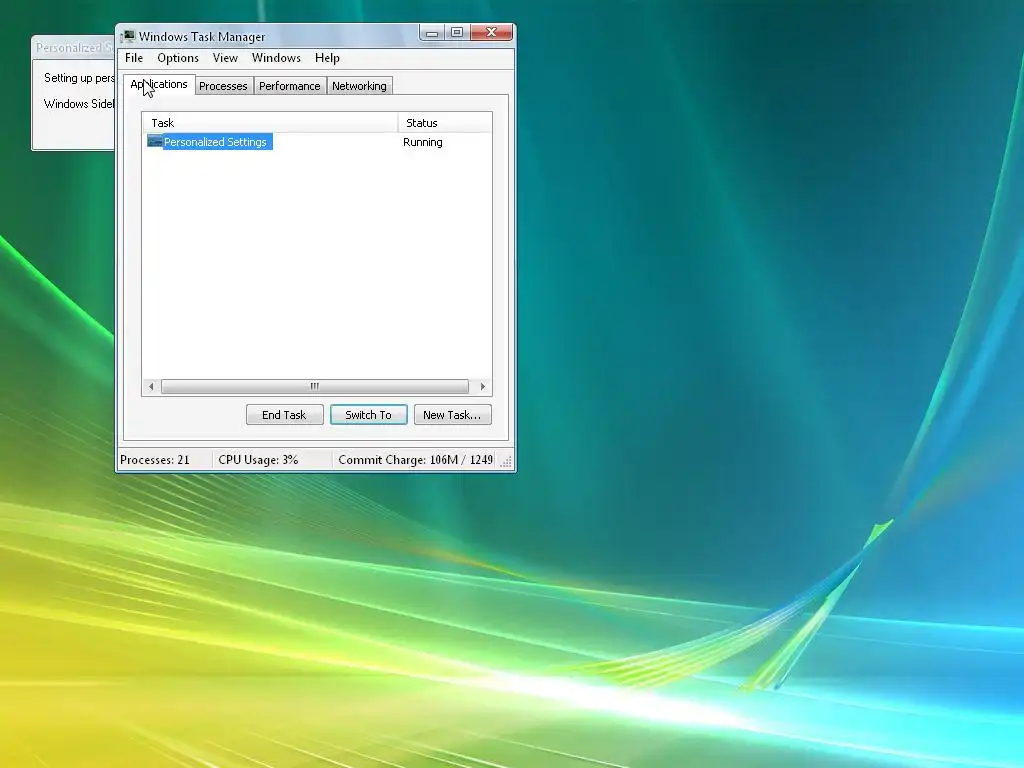Click the End Task button
This screenshot has width=1024, height=768.
pyautogui.click(x=284, y=415)
